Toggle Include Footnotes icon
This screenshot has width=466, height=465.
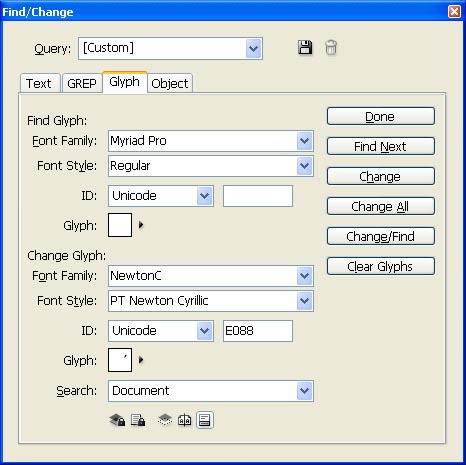[204, 420]
